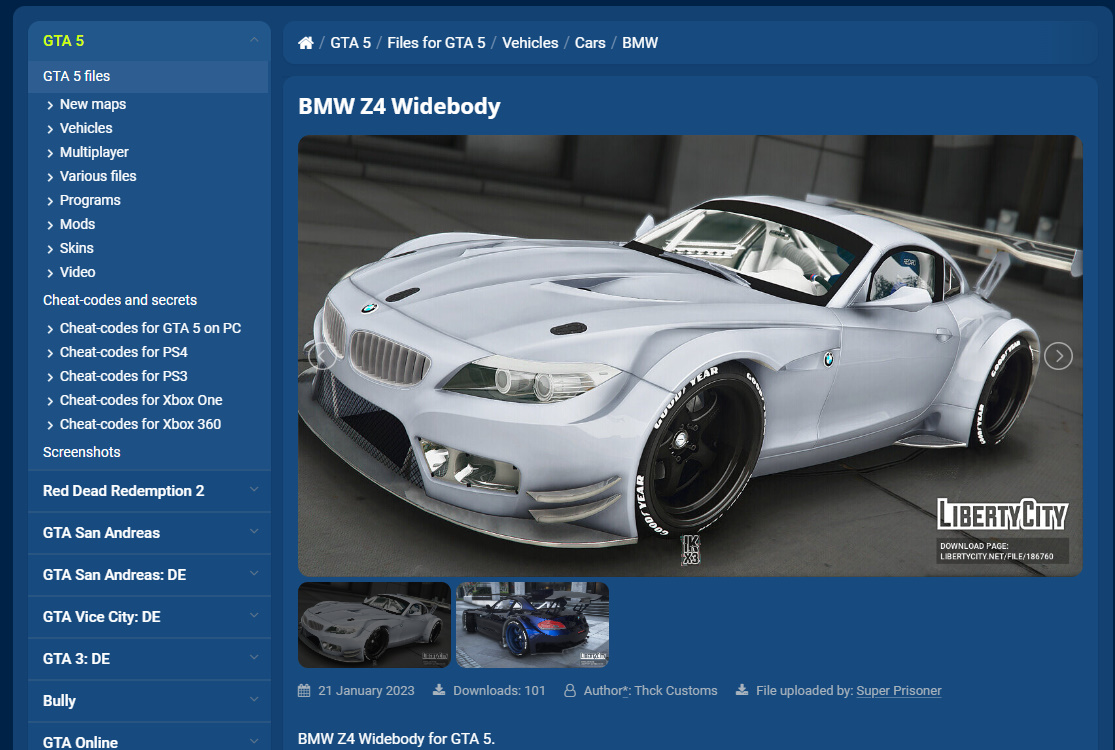Open the main BMW Z4 image
1115x750 pixels.
tap(690, 355)
